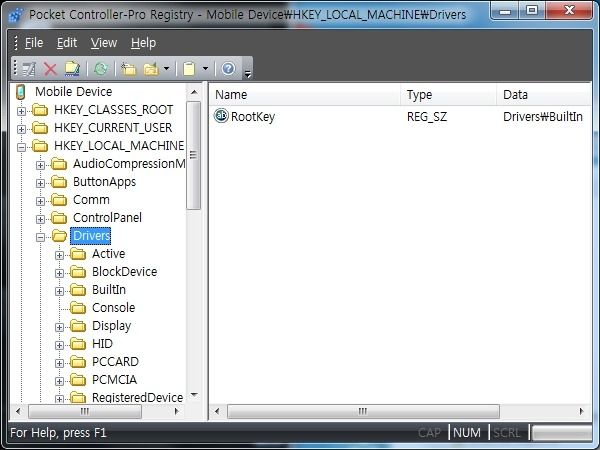Open the Edit menu
Screen dimensions: 600x450
tap(67, 43)
